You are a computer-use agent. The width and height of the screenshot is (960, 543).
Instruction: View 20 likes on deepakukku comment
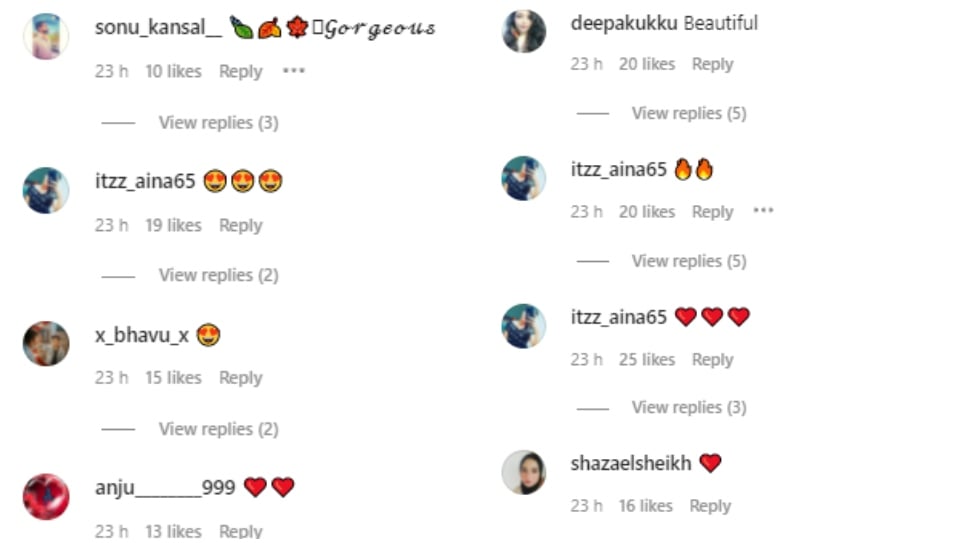[647, 64]
